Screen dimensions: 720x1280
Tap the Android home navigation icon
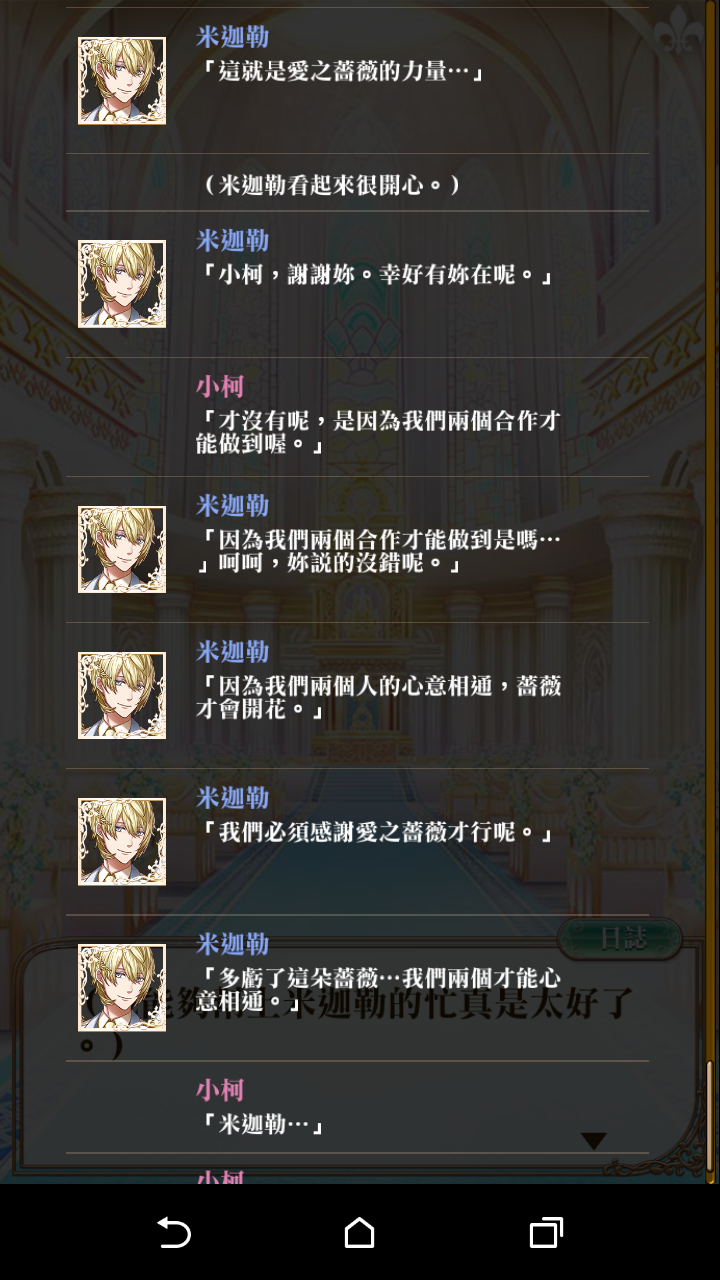point(360,1233)
